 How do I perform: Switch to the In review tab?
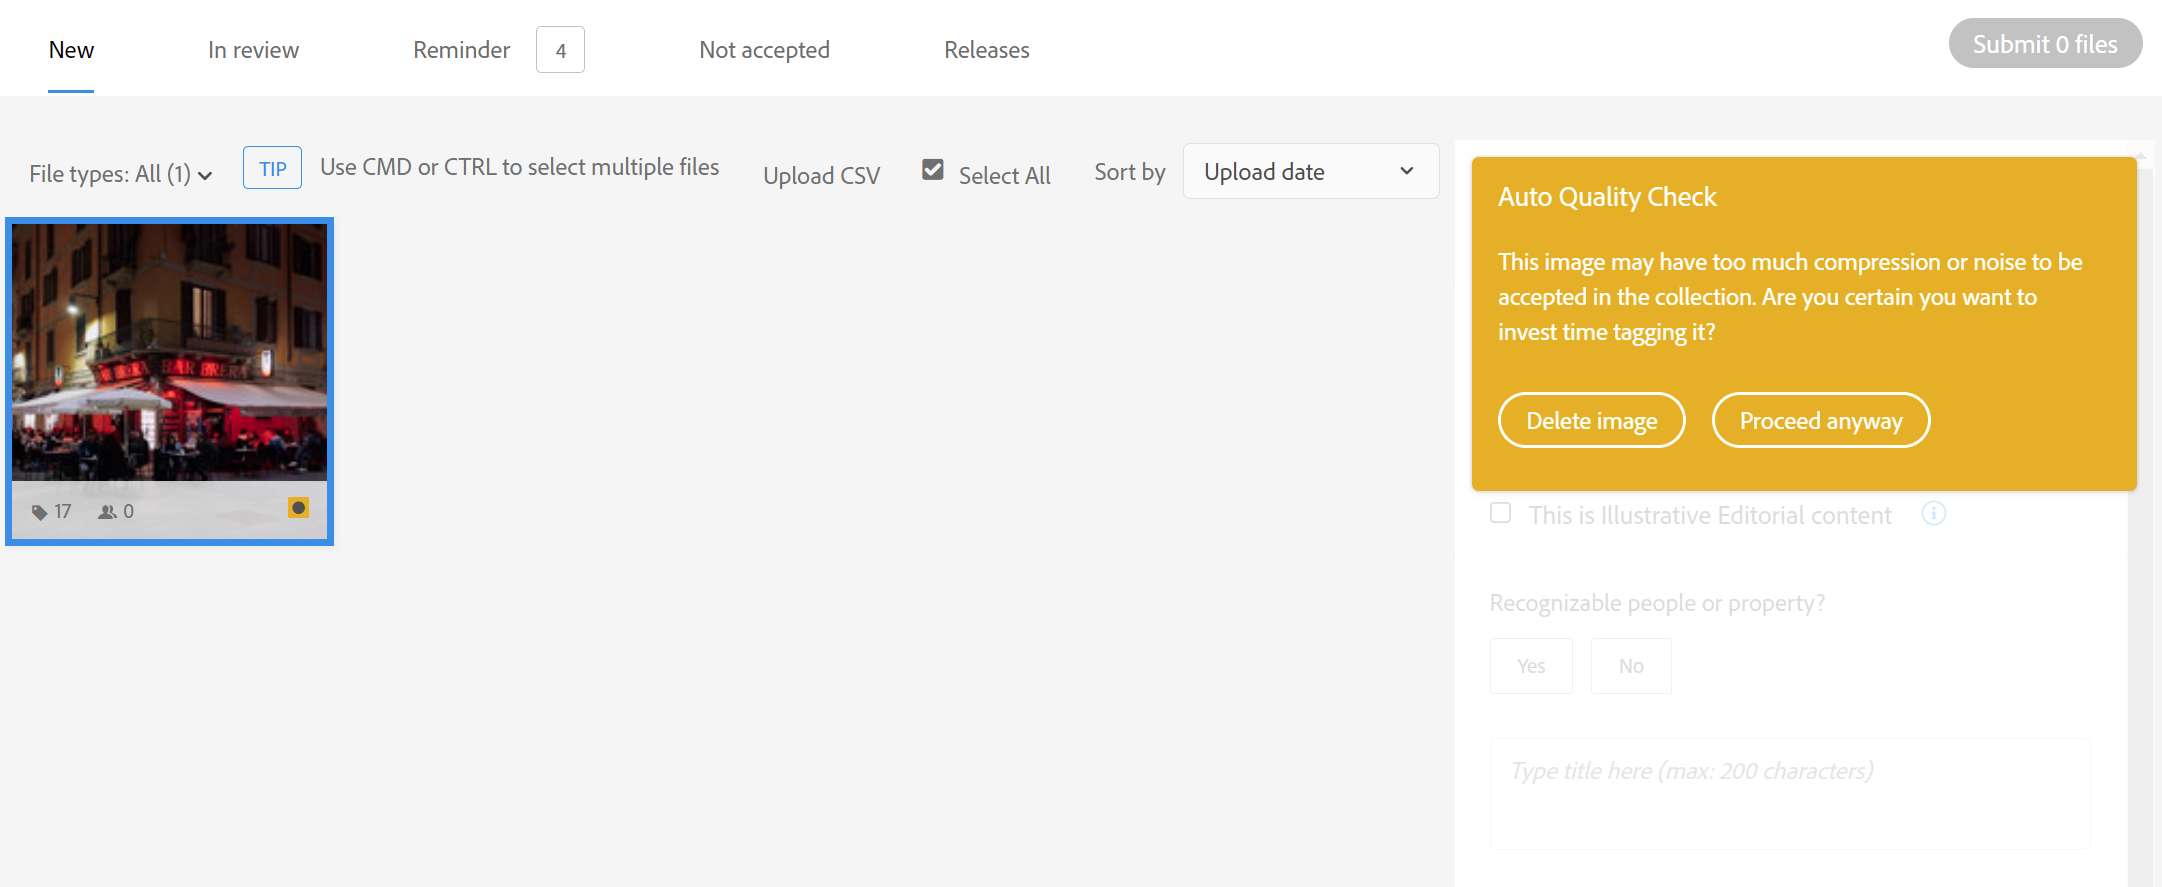point(253,50)
